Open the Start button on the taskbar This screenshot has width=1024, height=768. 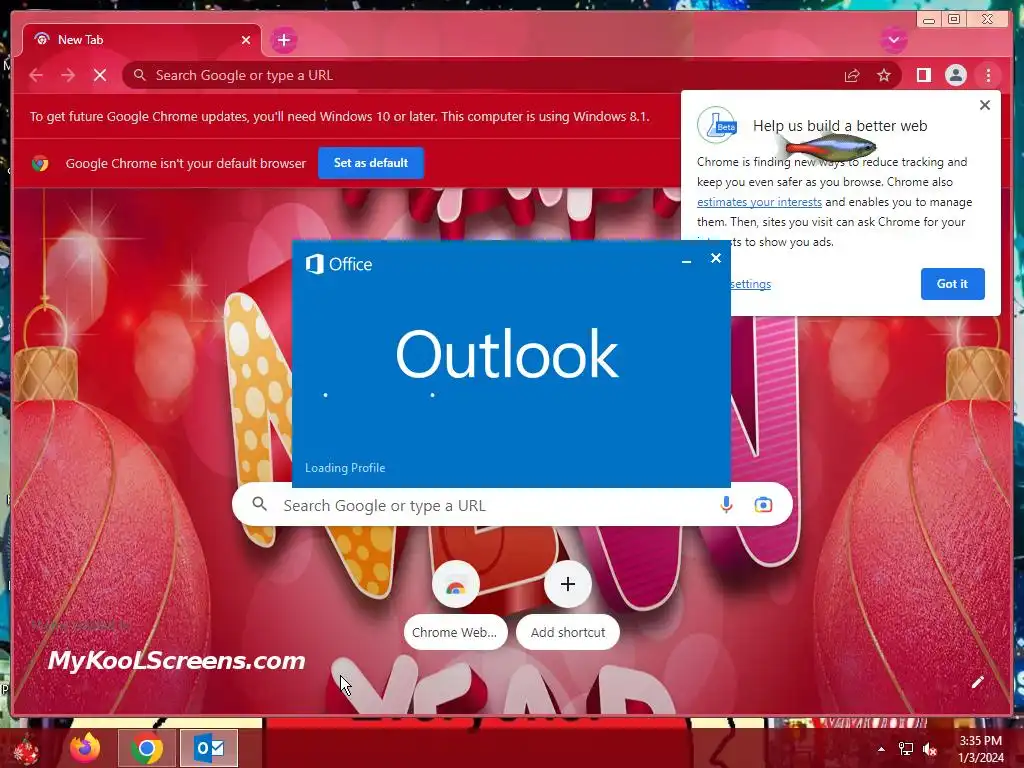[x=25, y=749]
